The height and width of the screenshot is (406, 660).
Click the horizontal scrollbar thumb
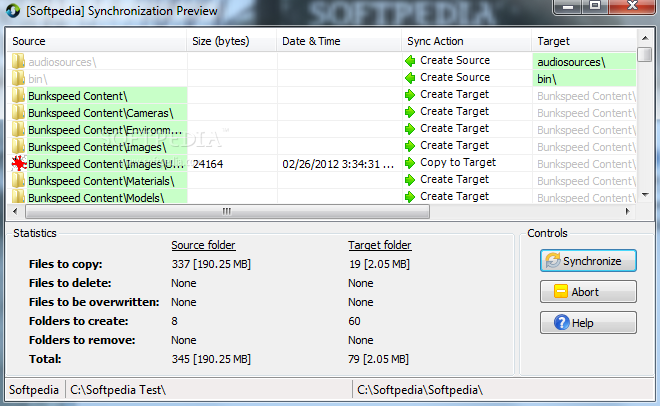tap(227, 211)
